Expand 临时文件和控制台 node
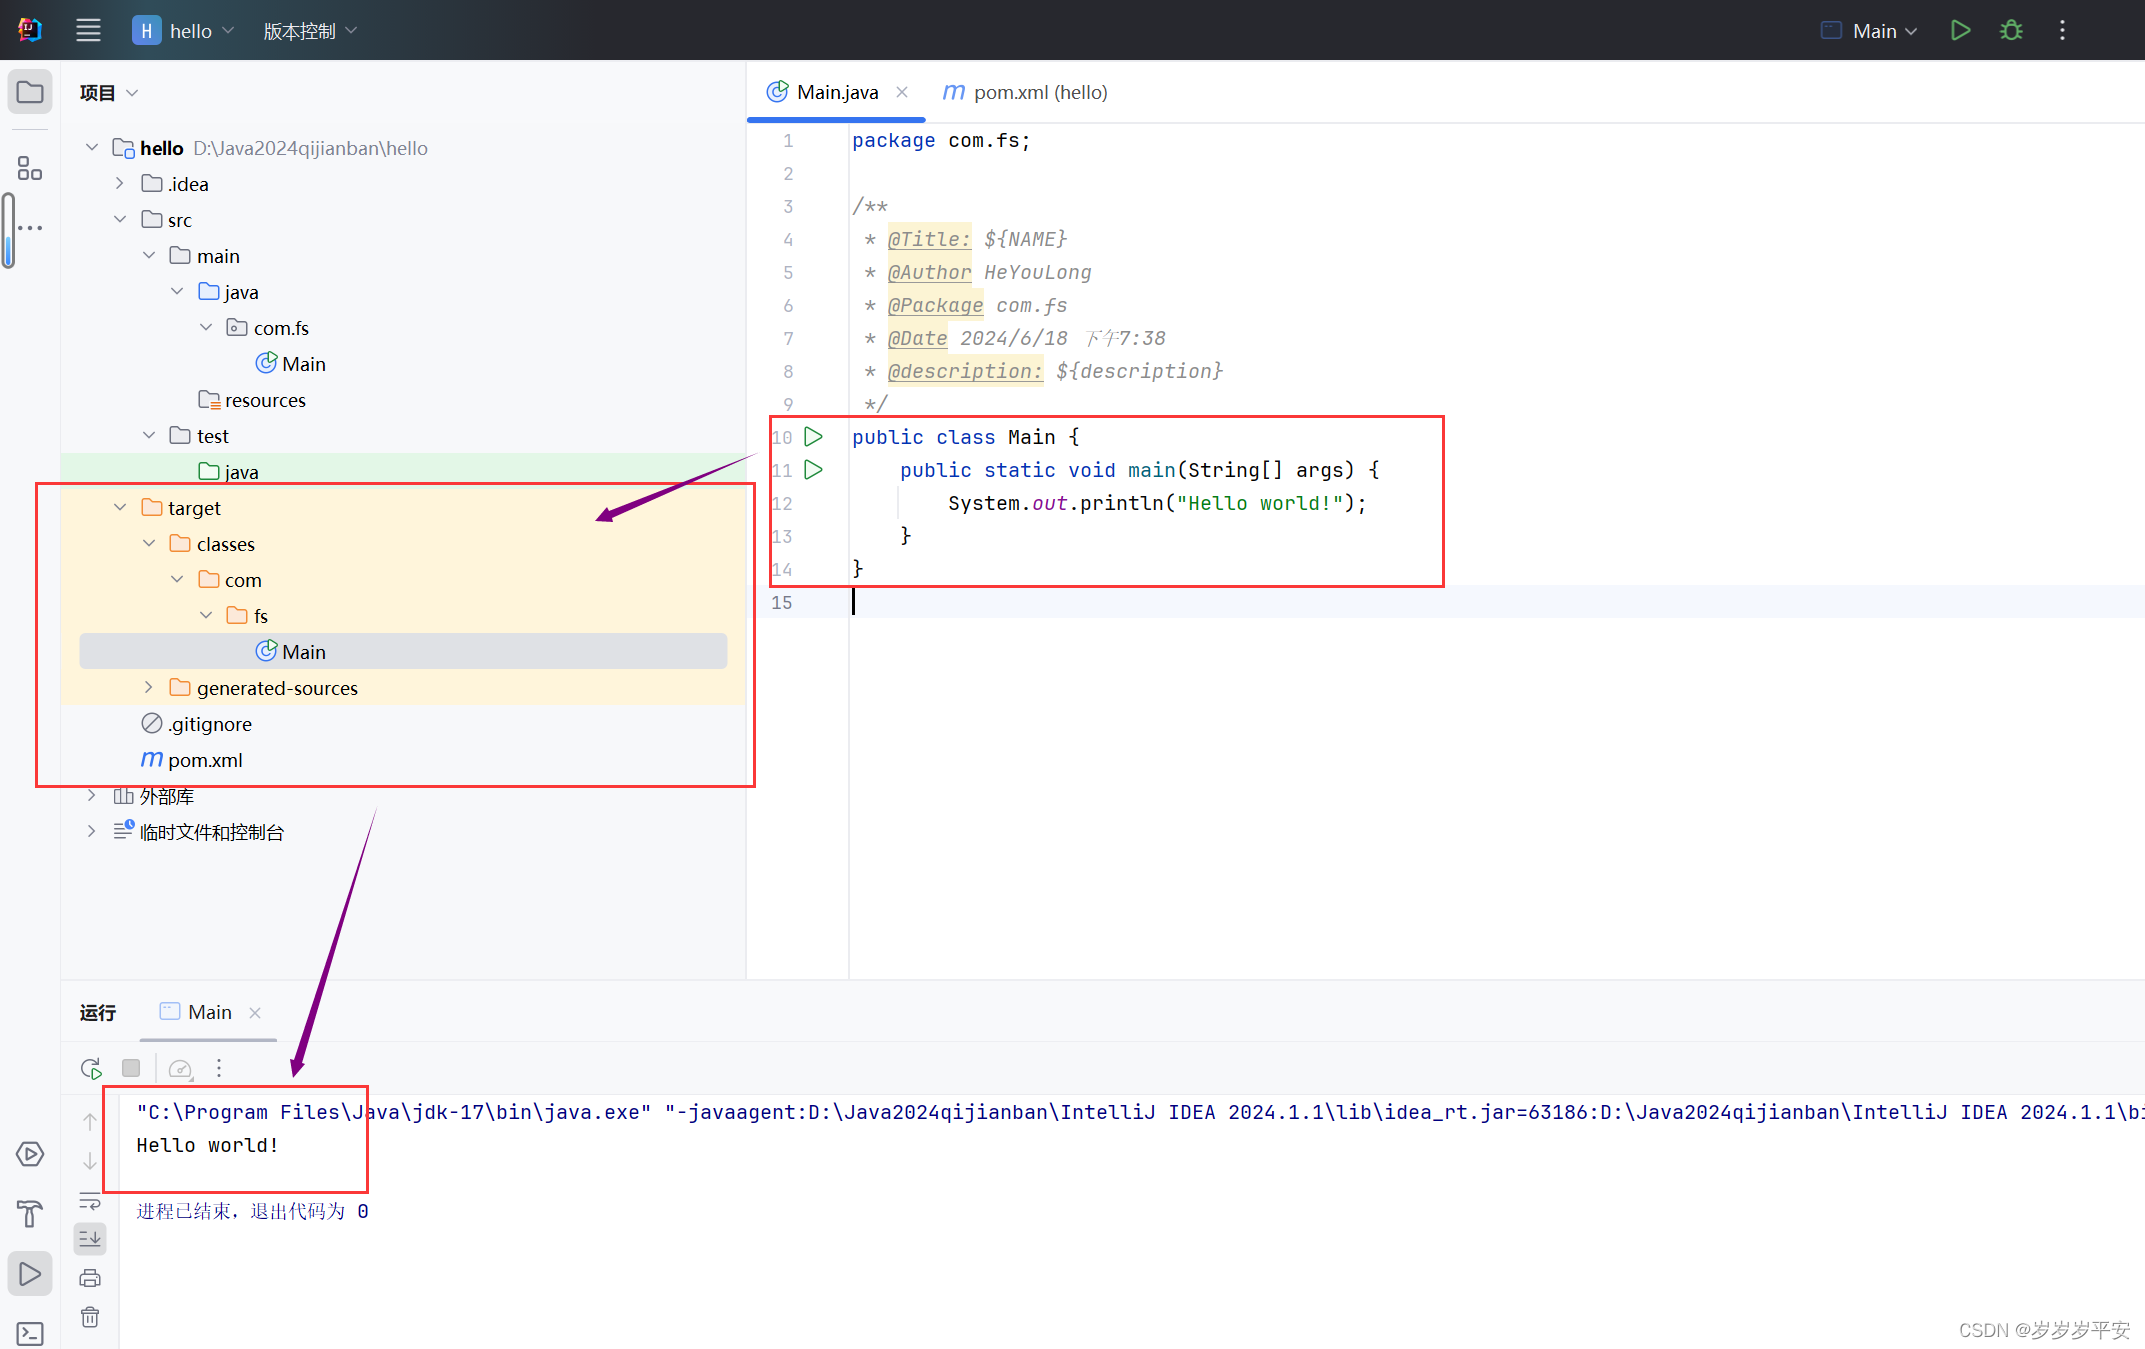Viewport: 2145px width, 1349px height. (x=92, y=832)
